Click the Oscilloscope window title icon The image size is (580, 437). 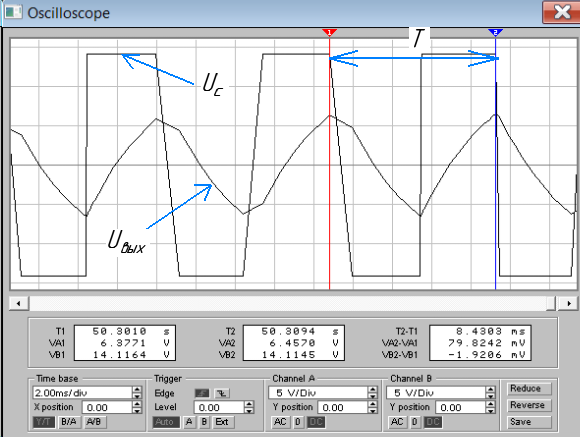[14, 12]
